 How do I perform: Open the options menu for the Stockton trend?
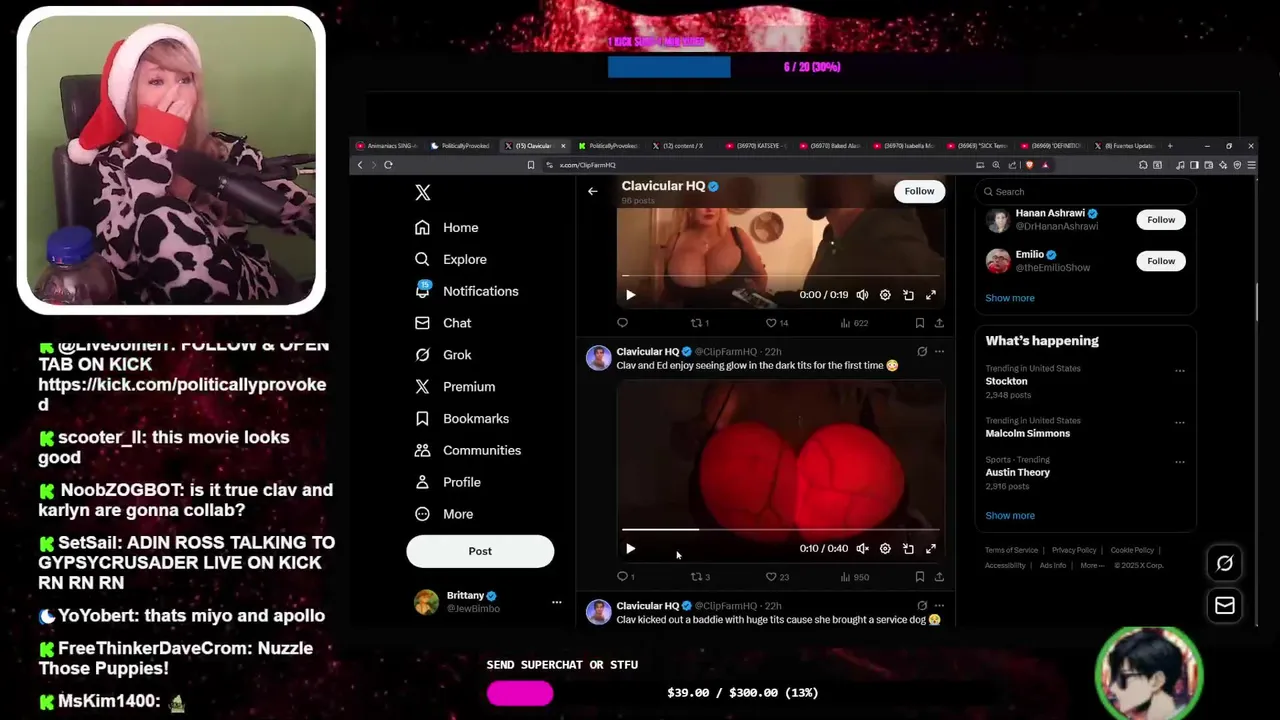click(x=1180, y=371)
